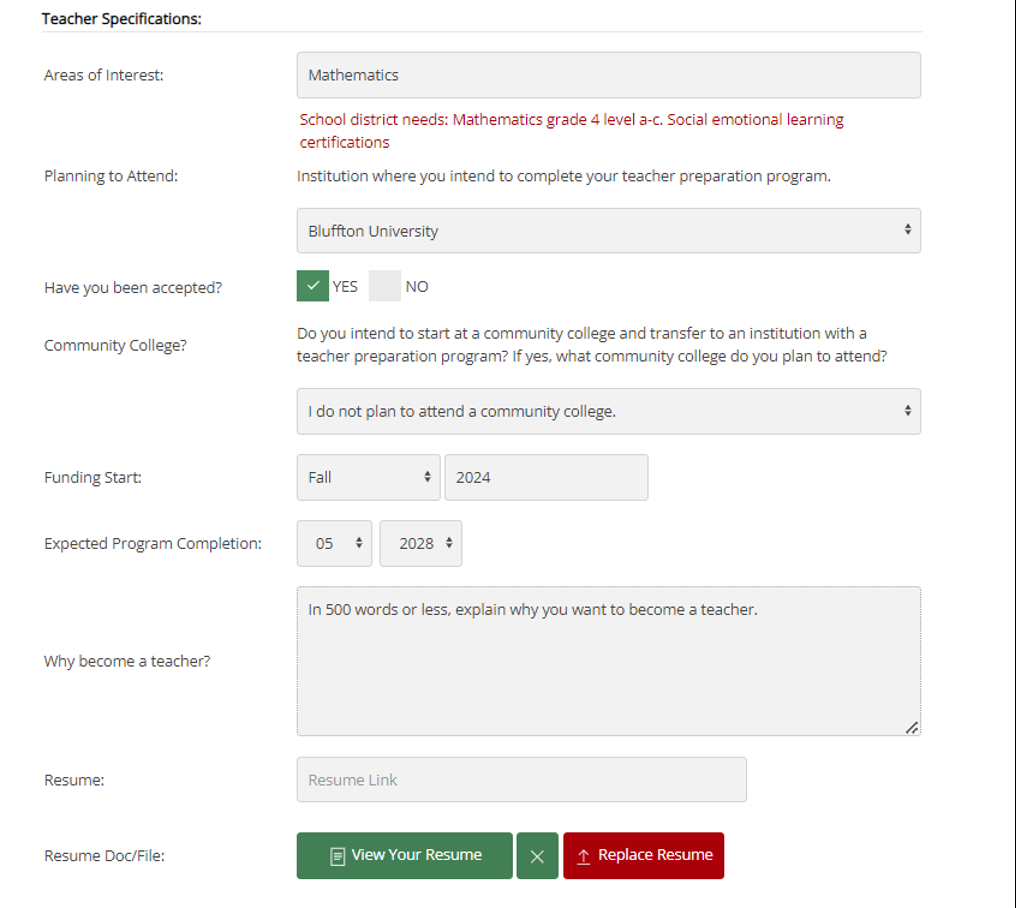Check the NO acceptance checkbox
This screenshot has height=908, width=1016.
pyautogui.click(x=385, y=286)
